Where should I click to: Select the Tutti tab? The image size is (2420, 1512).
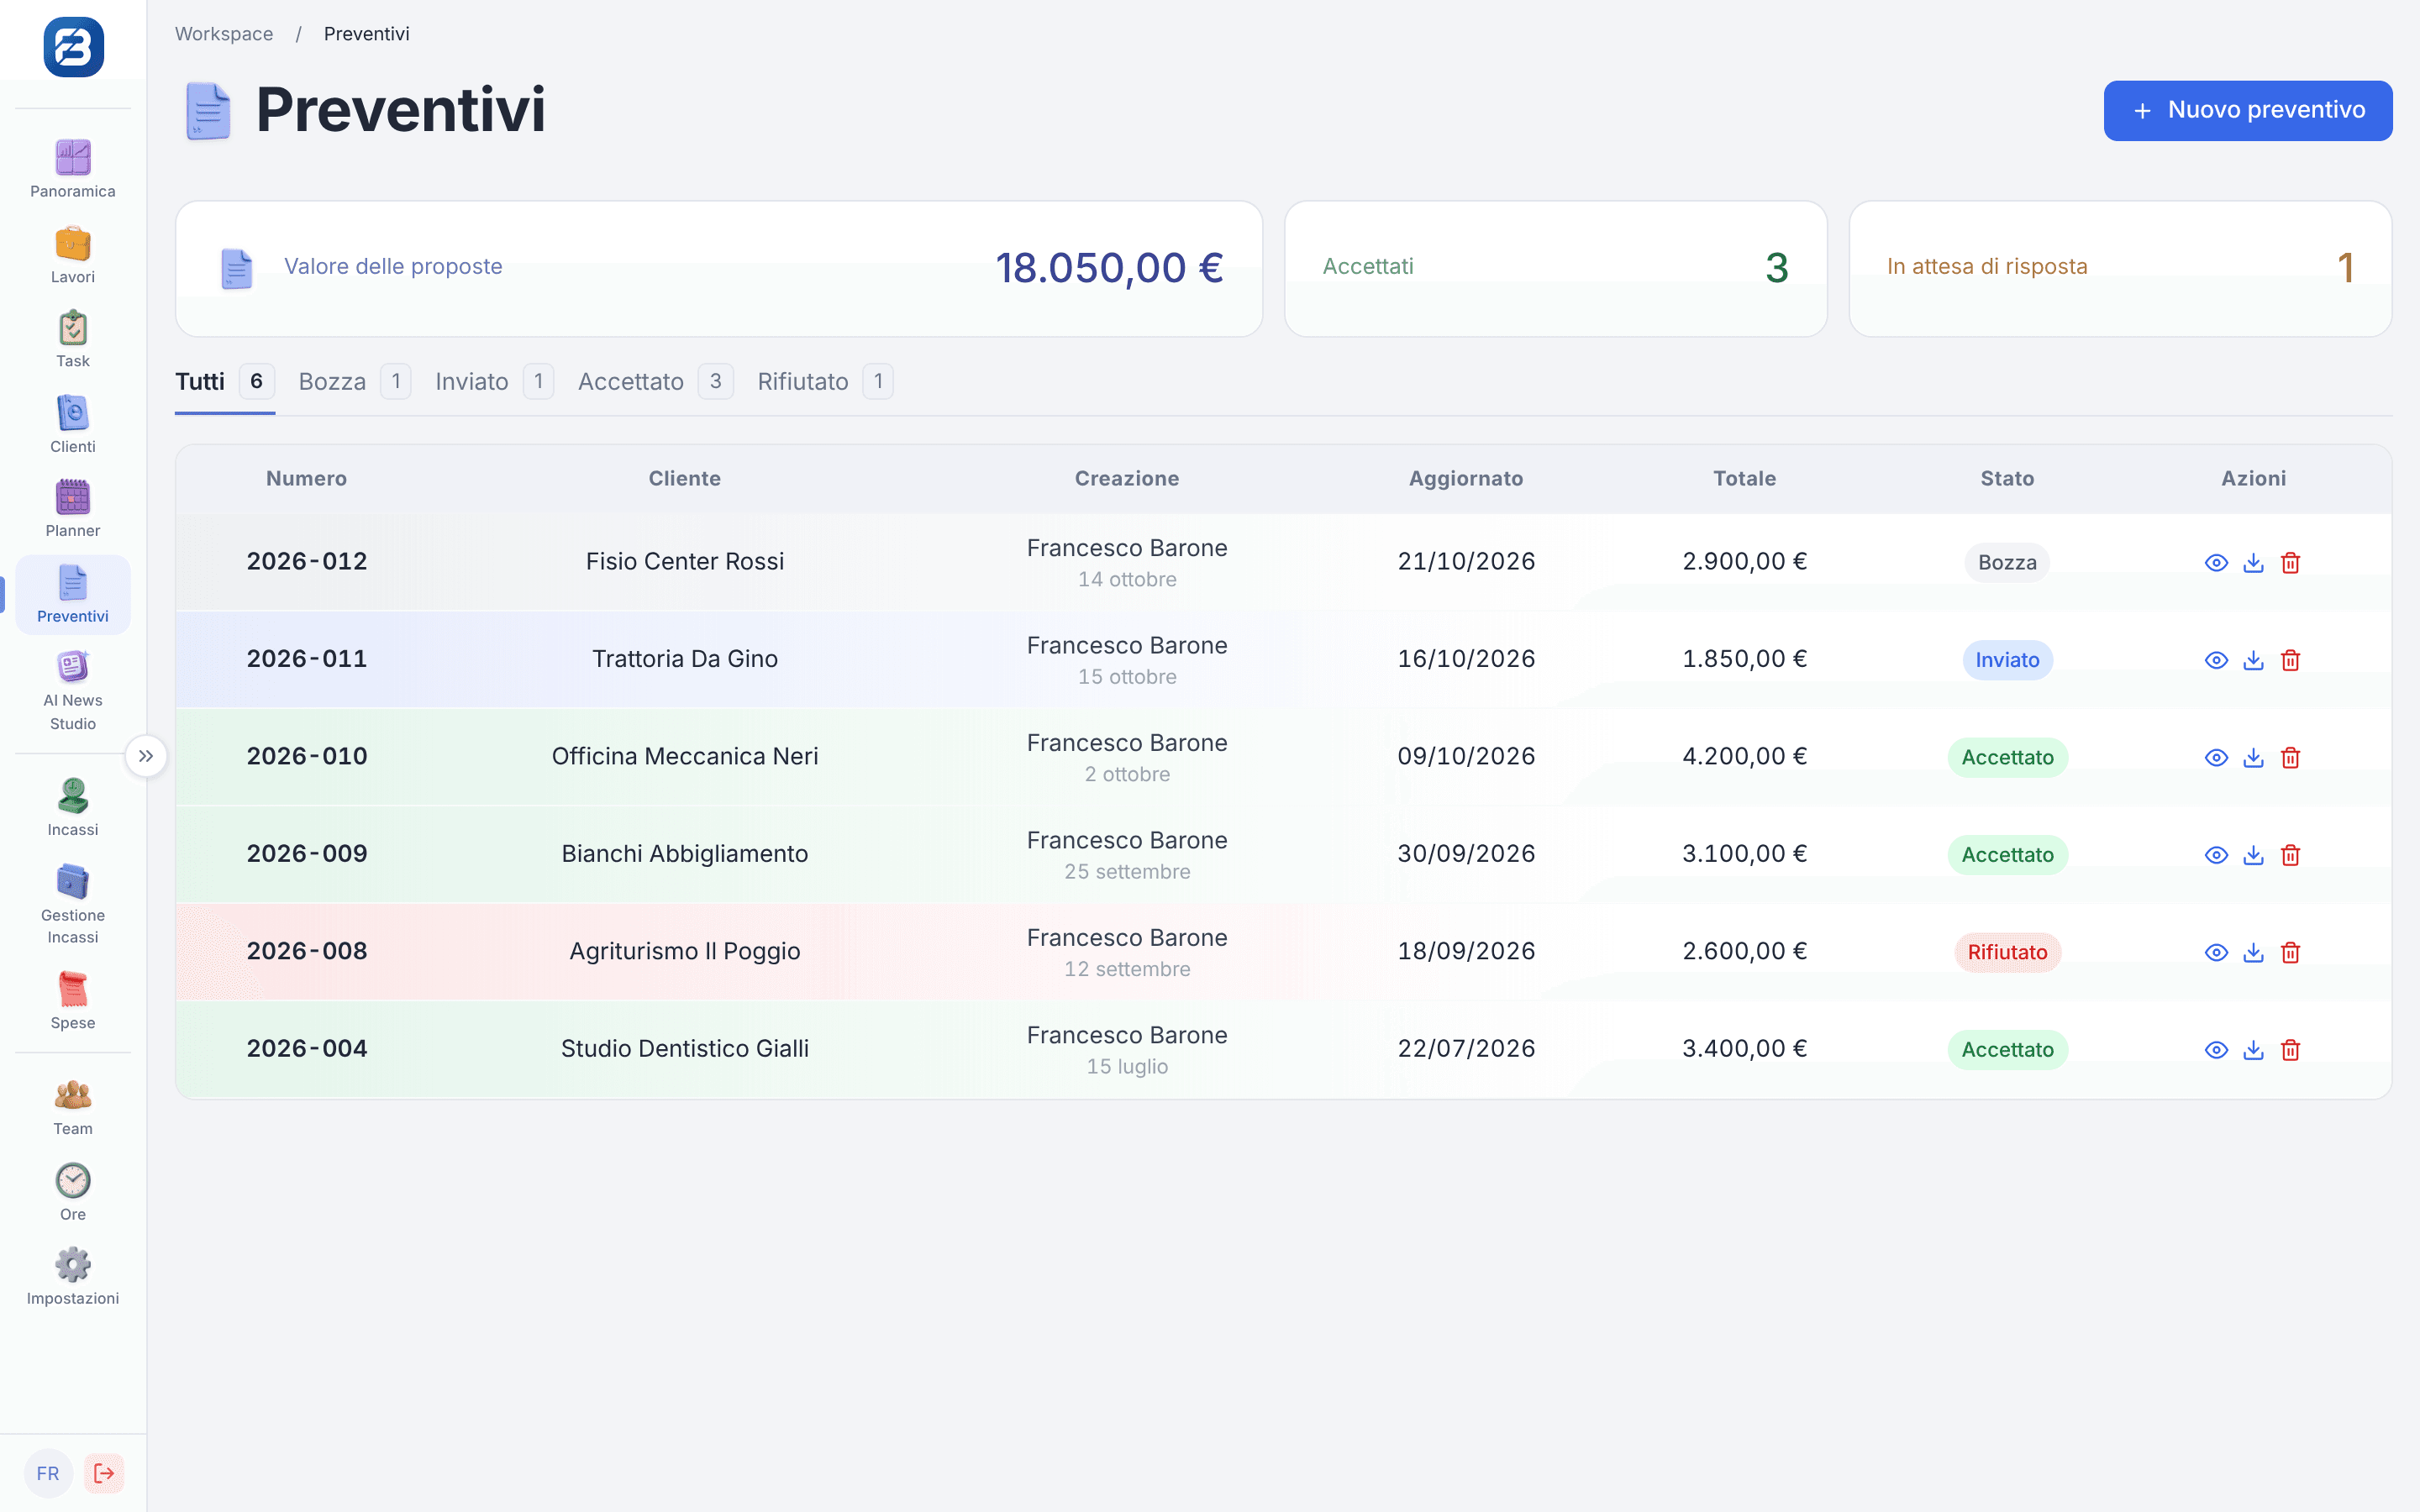pyautogui.click(x=225, y=382)
